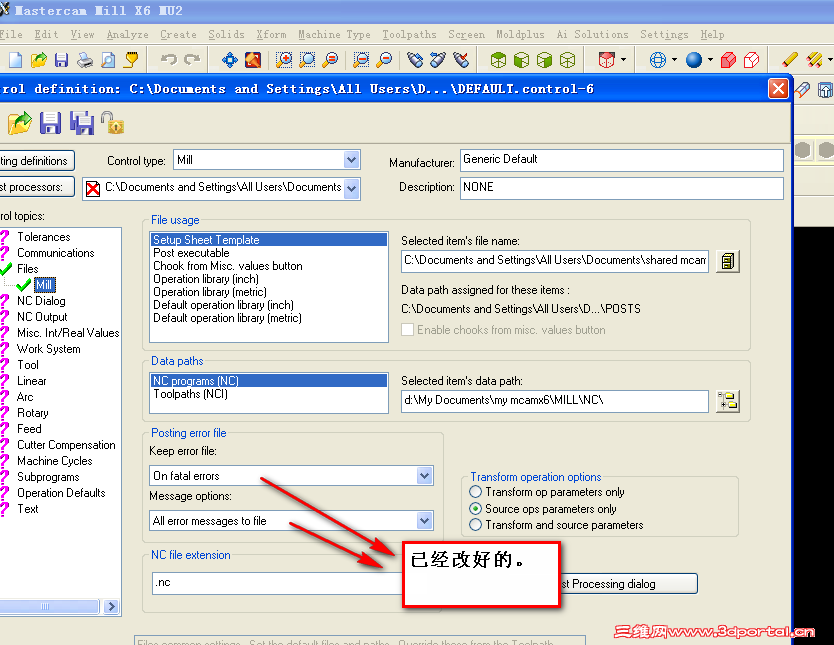
Task: Open dropdown arrow next to blue globe icon
Action: [x=674, y=60]
